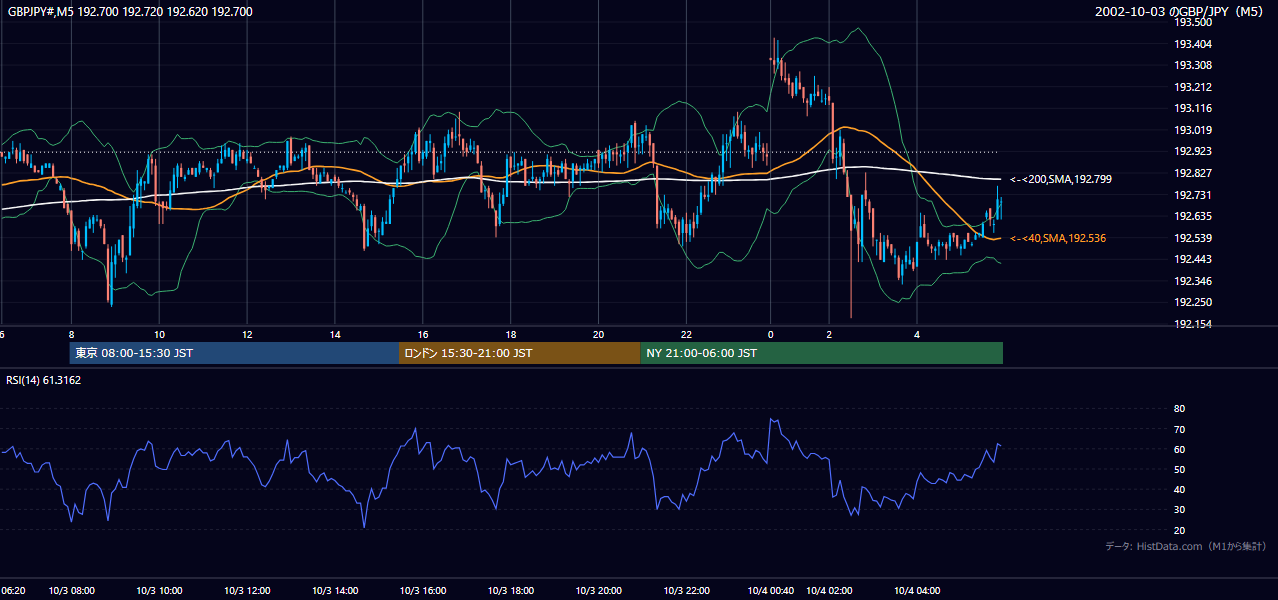Click hour label 16 under the price chart
The height and width of the screenshot is (600, 1278).
pos(423,334)
